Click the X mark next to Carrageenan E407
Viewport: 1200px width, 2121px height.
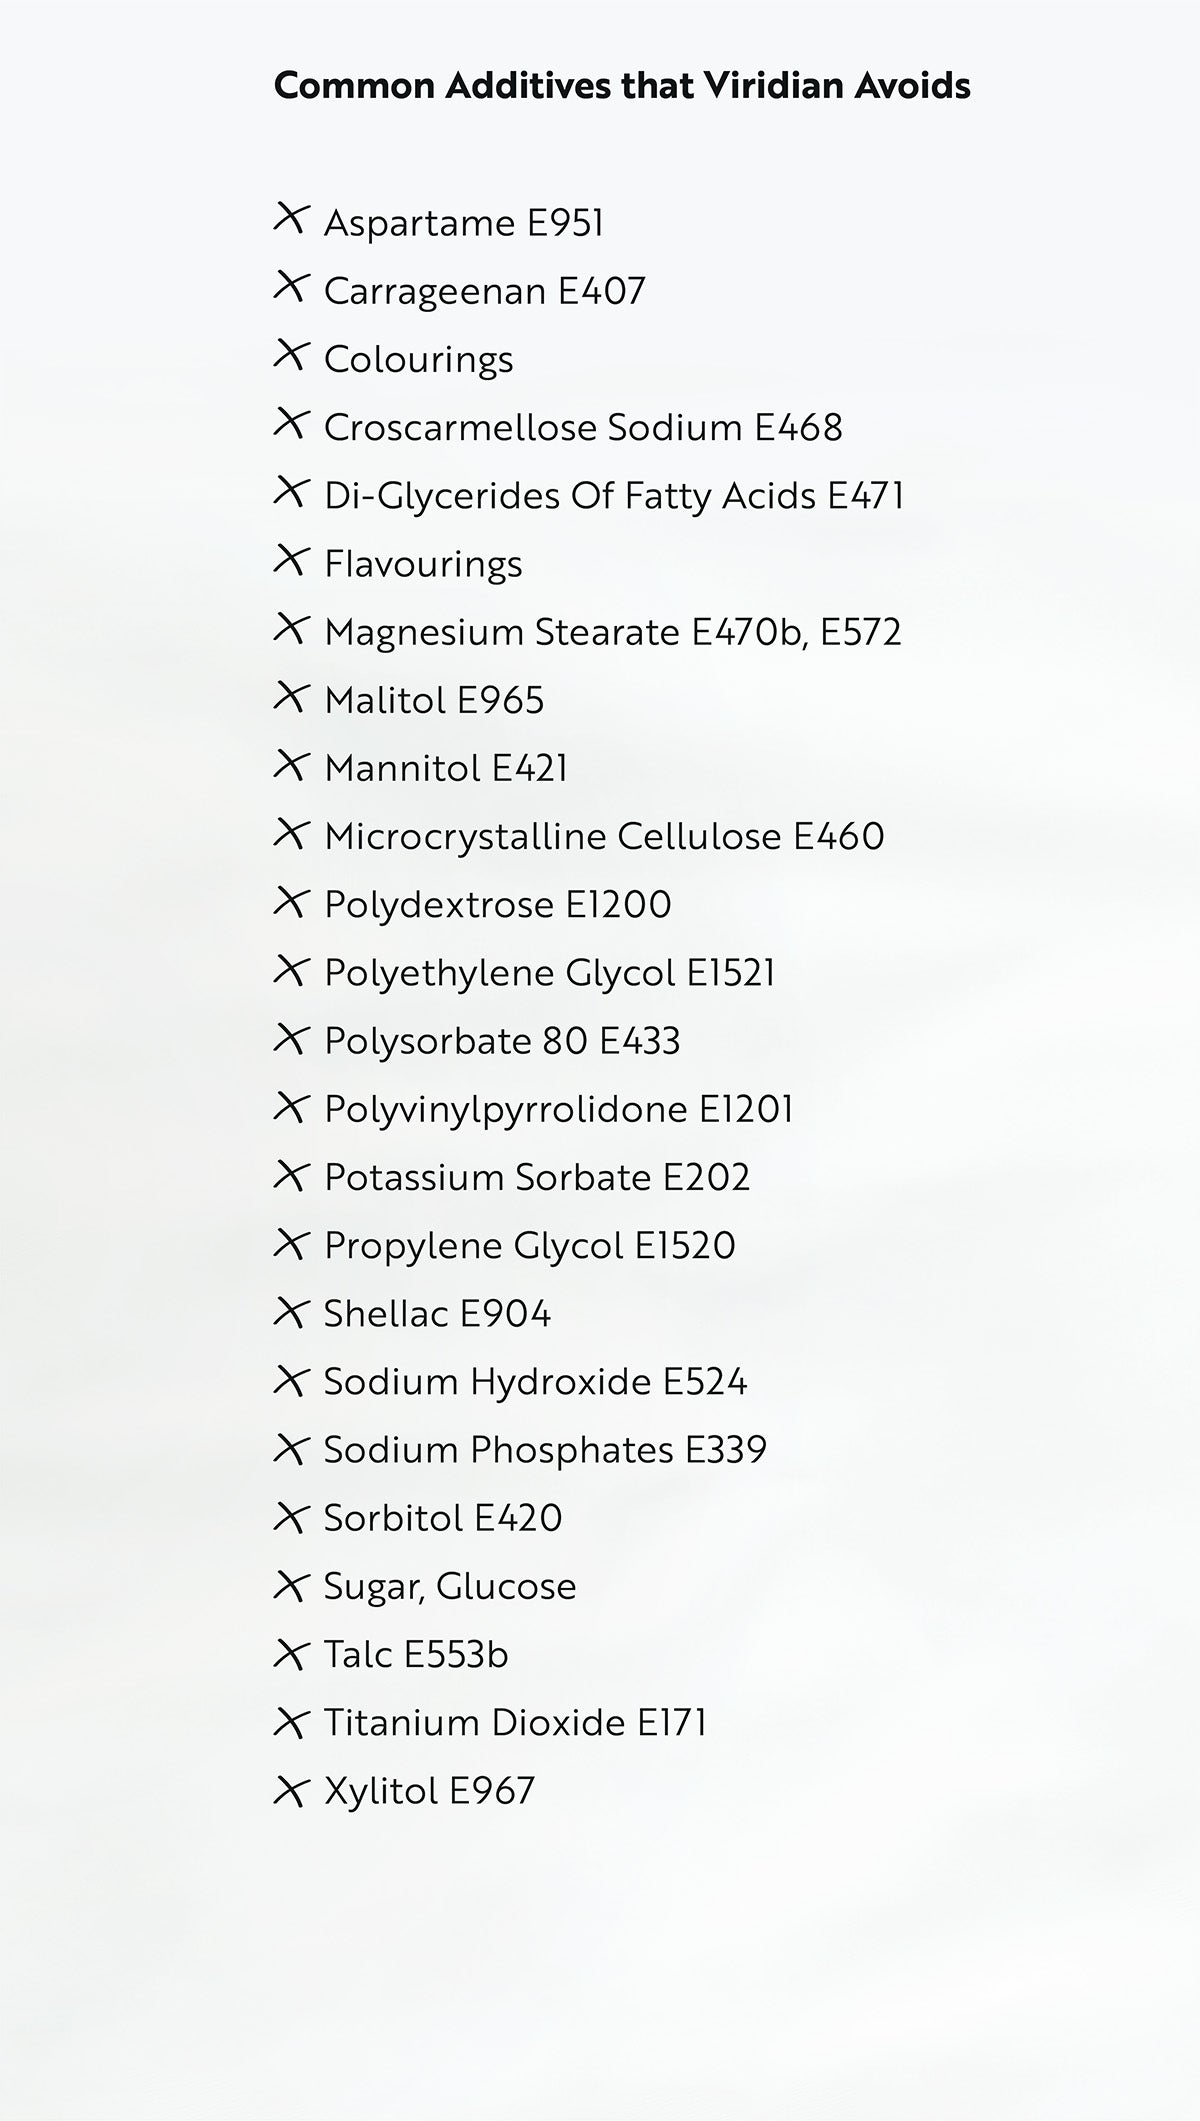(289, 287)
